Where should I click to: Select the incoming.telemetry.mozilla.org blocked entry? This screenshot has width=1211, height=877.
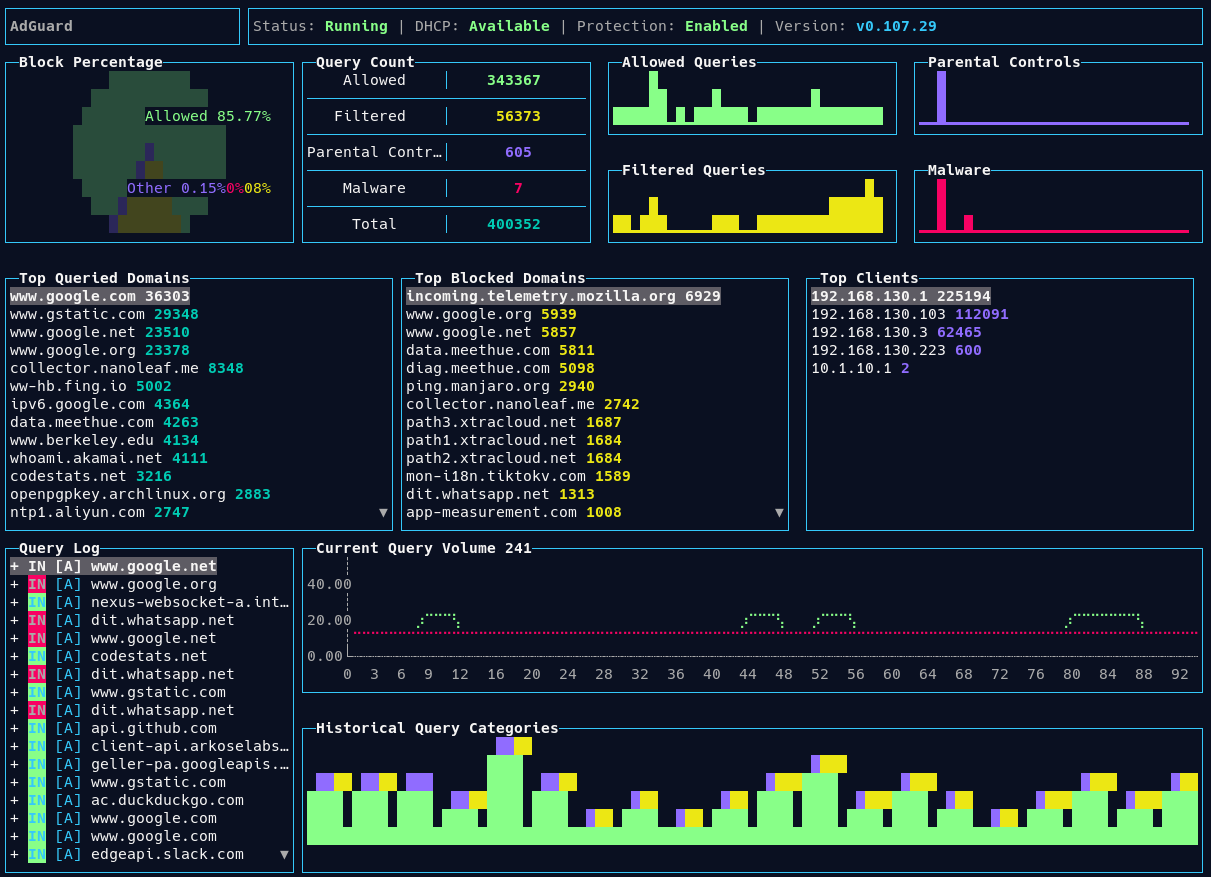point(562,296)
